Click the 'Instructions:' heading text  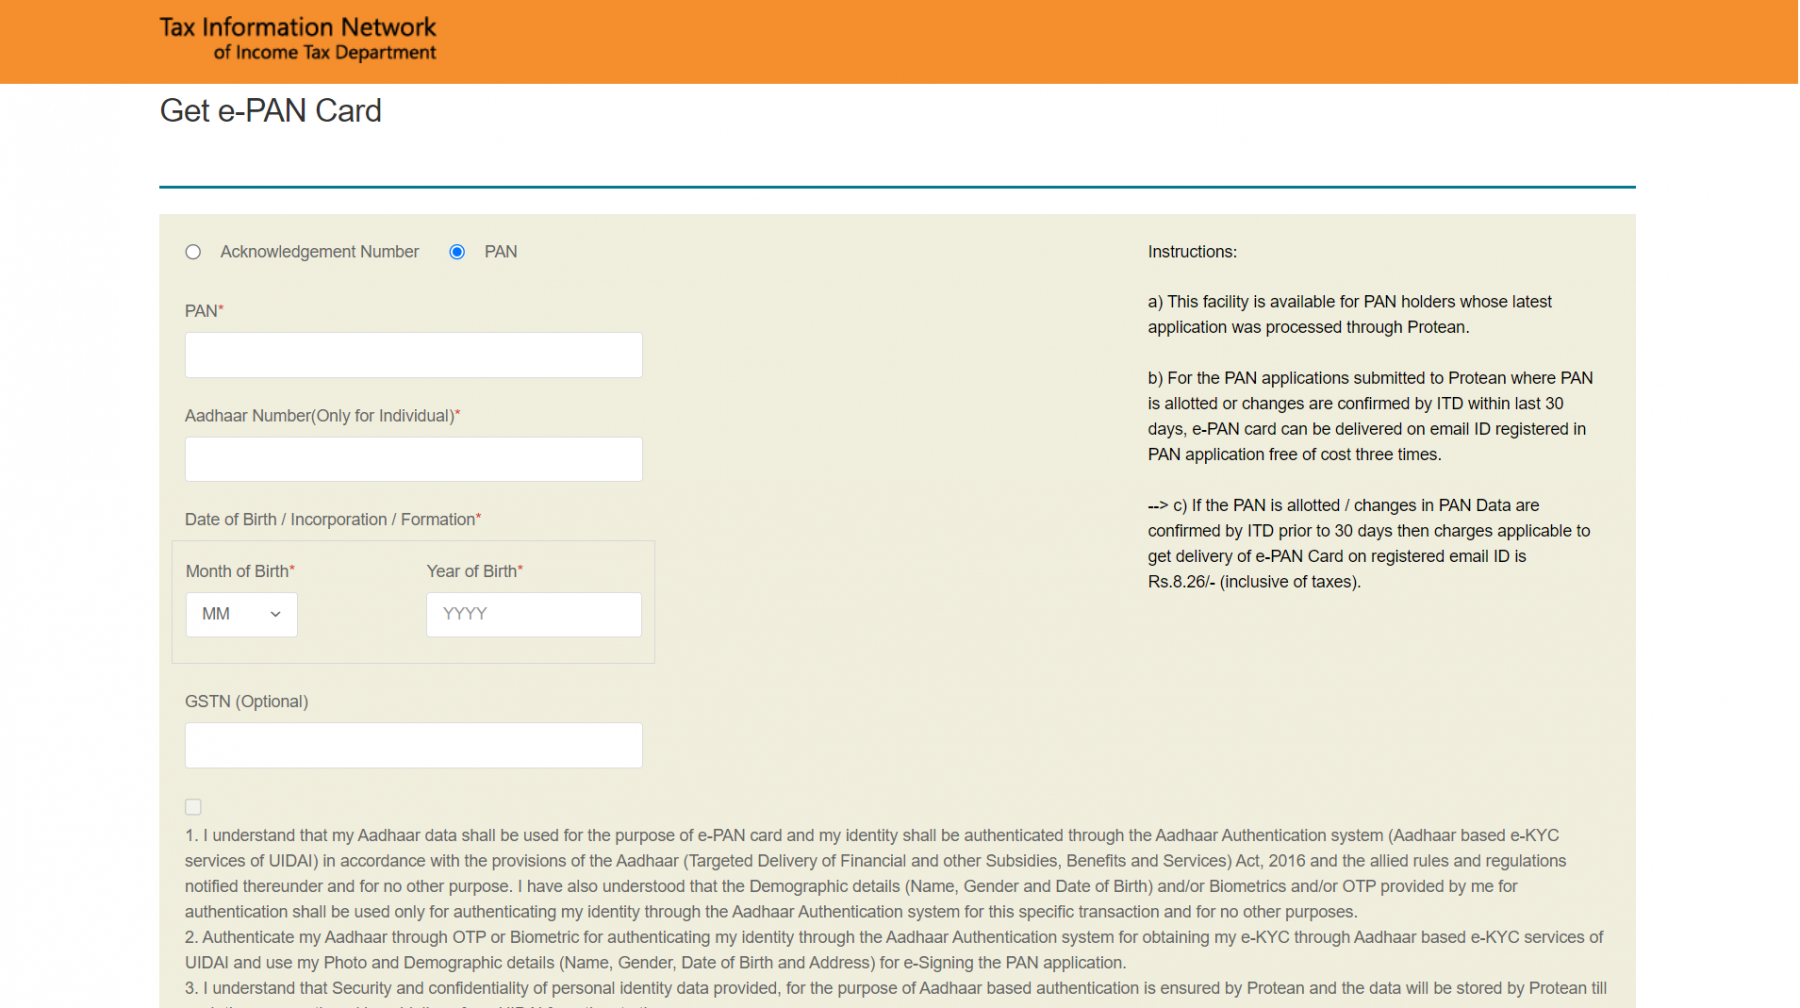[x=1192, y=252]
